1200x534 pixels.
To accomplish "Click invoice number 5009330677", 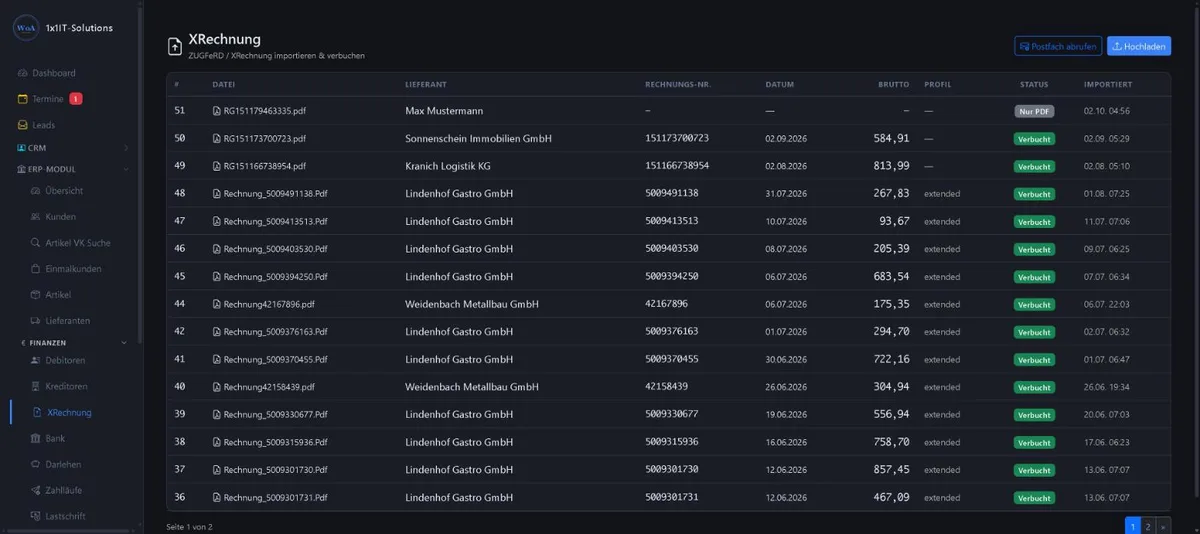I will (672, 414).
